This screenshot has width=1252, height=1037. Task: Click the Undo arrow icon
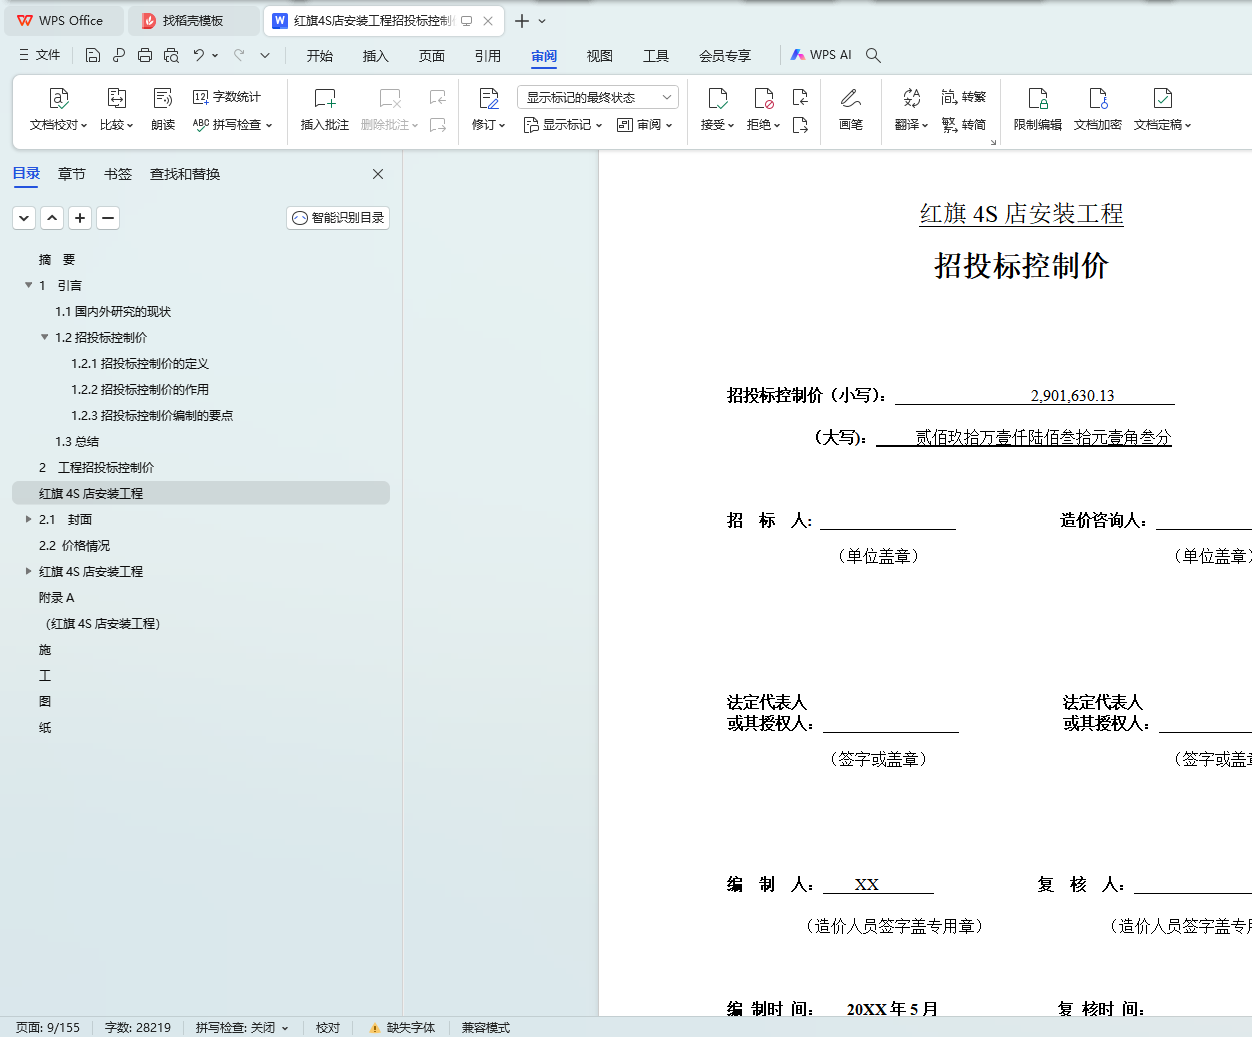[x=199, y=55]
